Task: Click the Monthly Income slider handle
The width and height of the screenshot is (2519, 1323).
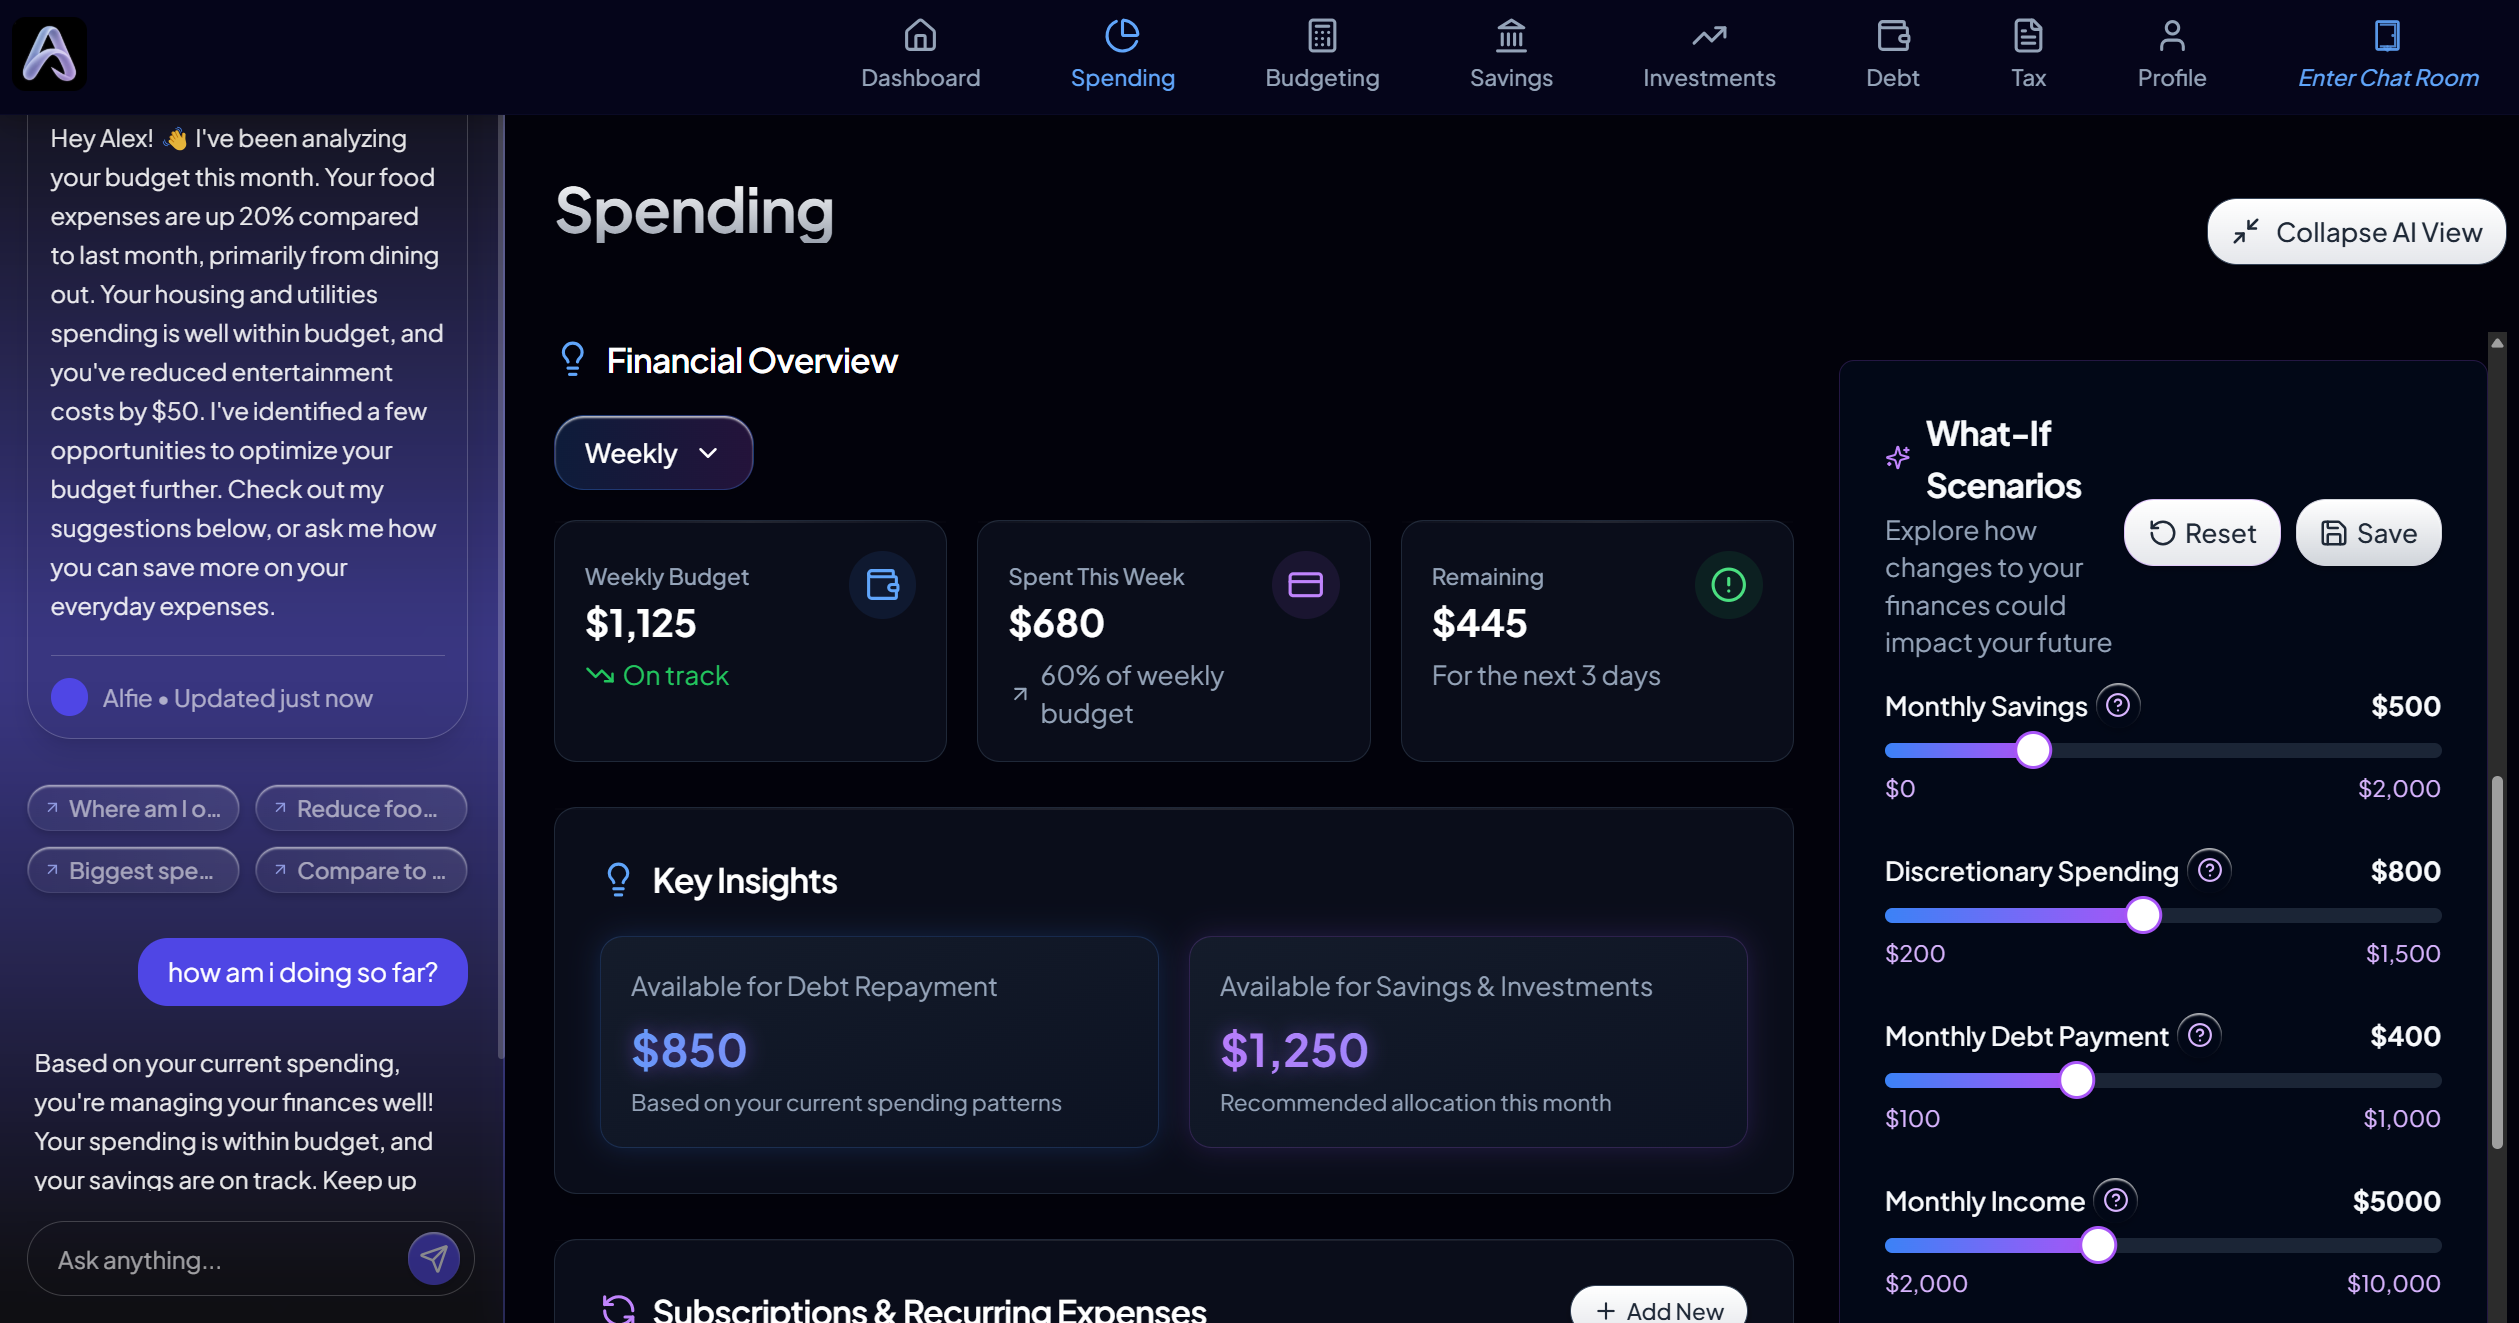Action: pos(2097,1245)
